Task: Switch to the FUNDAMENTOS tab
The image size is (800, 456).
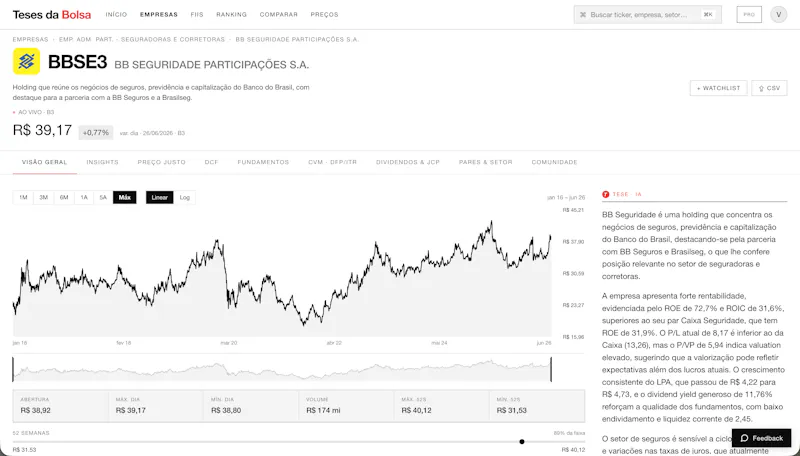Action: click(263, 162)
